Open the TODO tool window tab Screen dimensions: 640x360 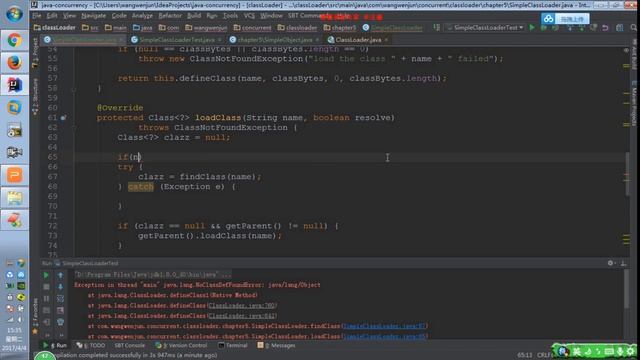pos(91,345)
